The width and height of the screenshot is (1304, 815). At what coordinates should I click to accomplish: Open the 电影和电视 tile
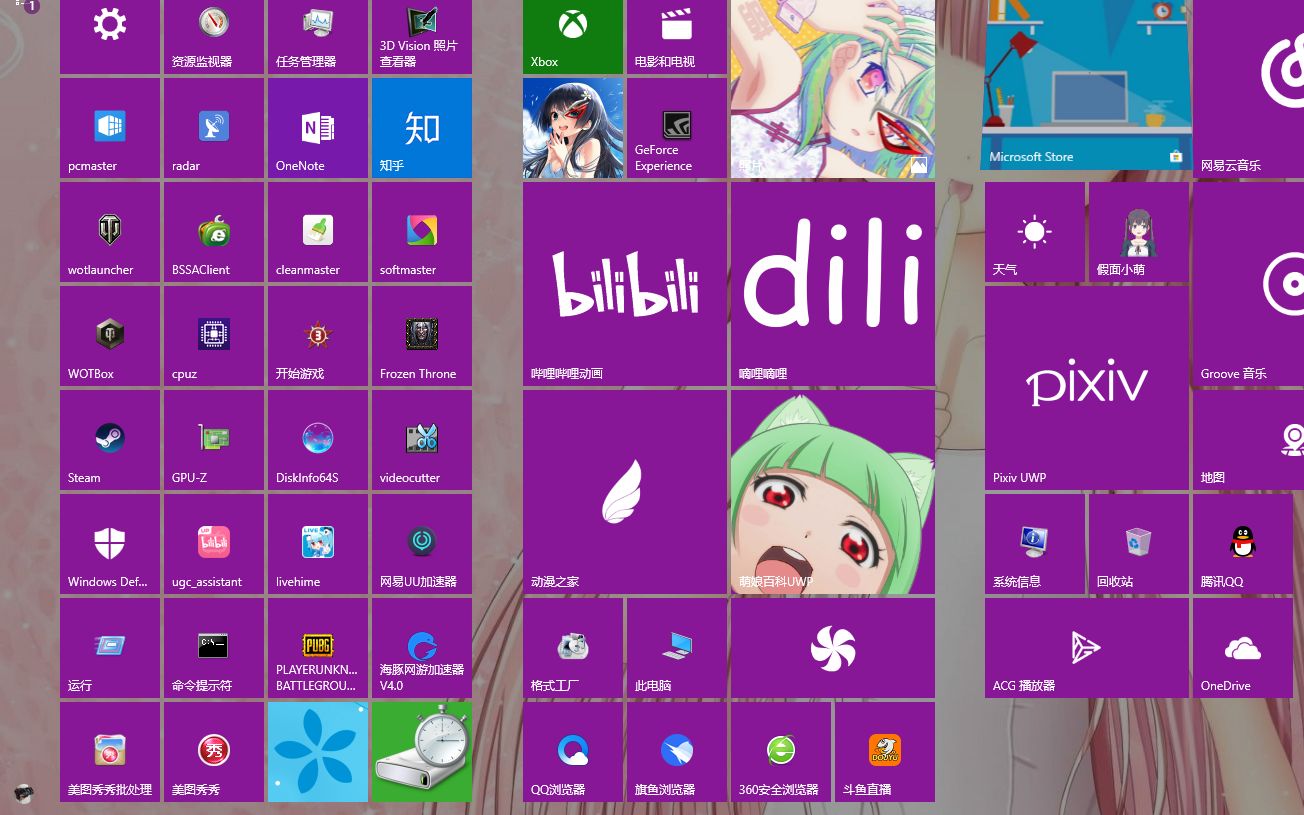(677, 36)
